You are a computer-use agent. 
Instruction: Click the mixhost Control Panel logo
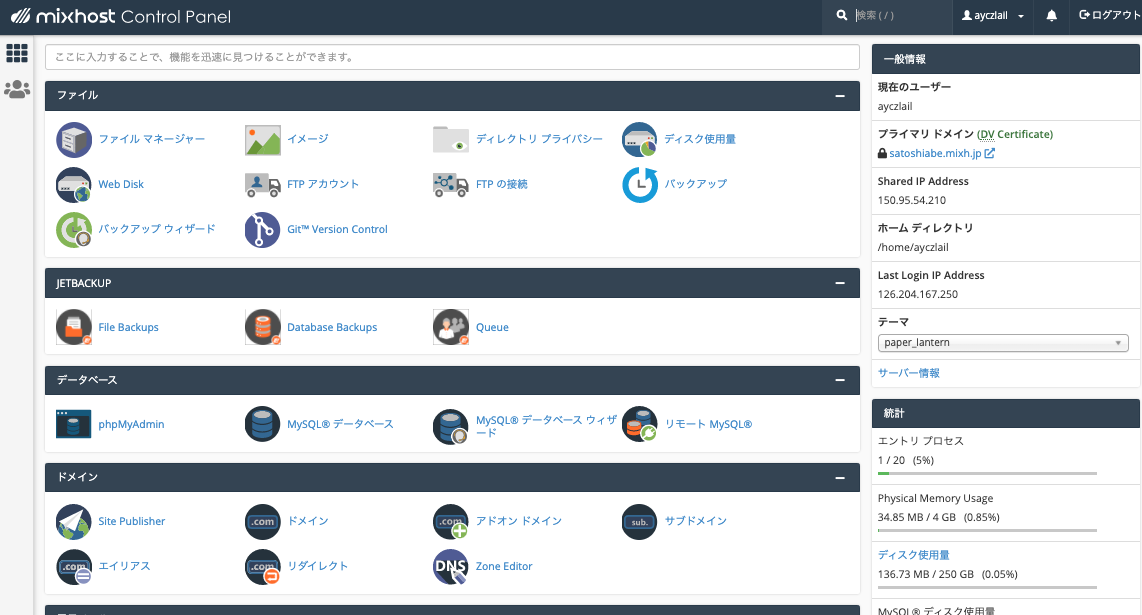pyautogui.click(x=120, y=16)
